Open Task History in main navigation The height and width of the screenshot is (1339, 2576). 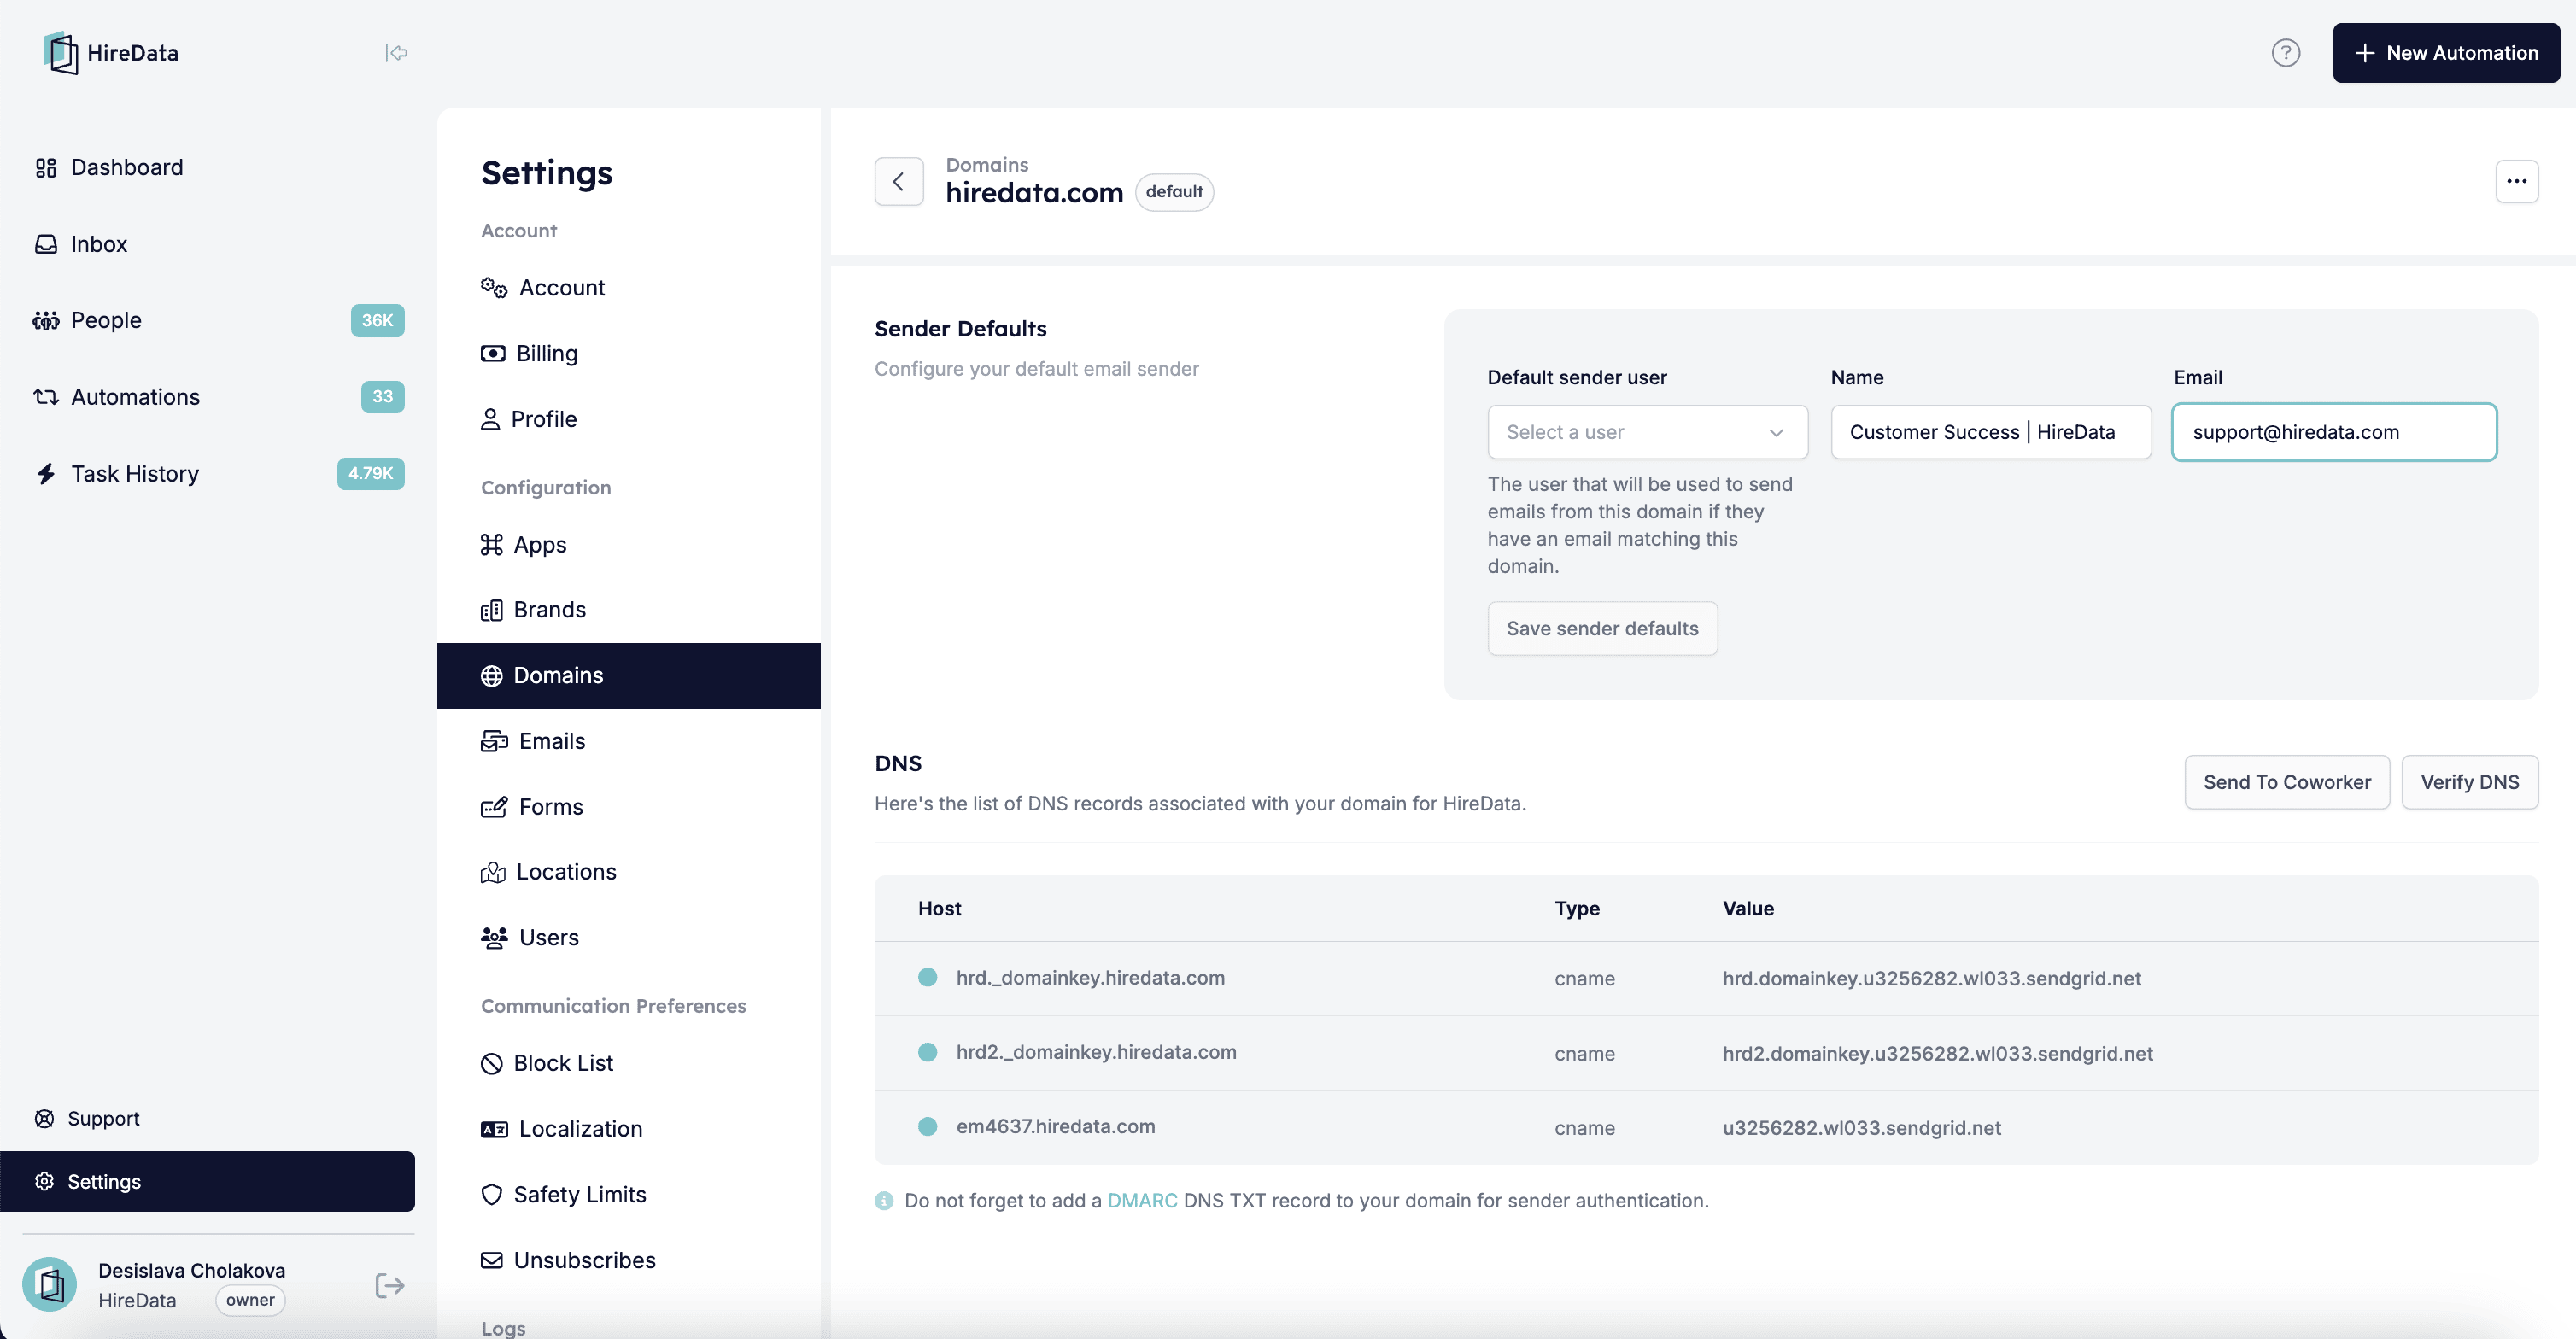135,474
